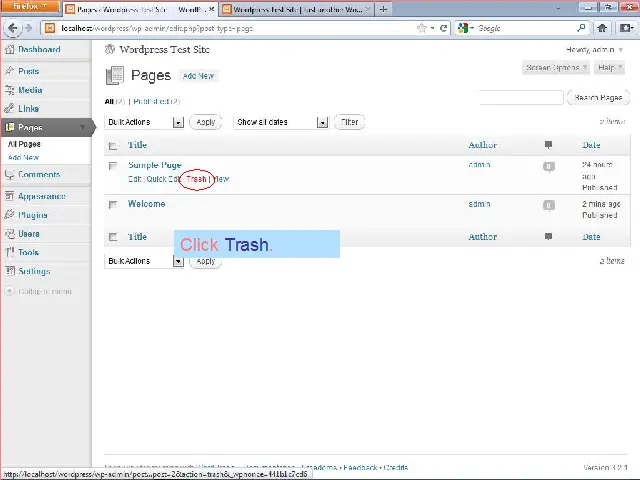The width and height of the screenshot is (640, 480).
Task: Switch to the Wordpress Test Site second tab
Action: [295, 9]
